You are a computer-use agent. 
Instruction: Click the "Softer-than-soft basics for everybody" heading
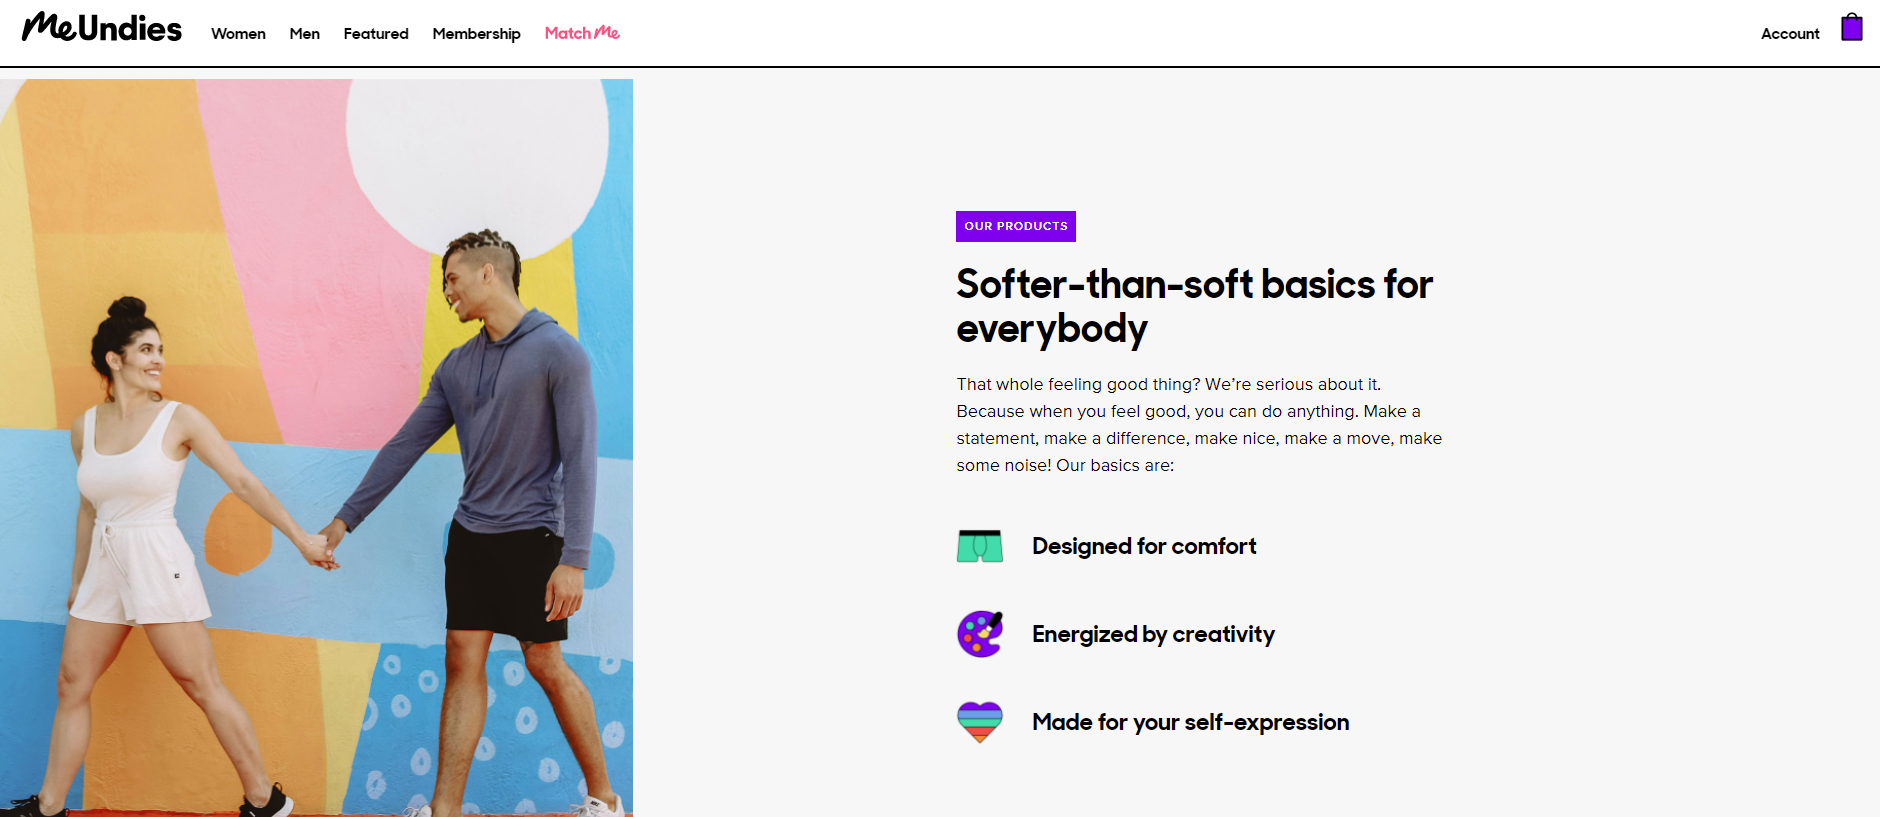click(x=1194, y=306)
